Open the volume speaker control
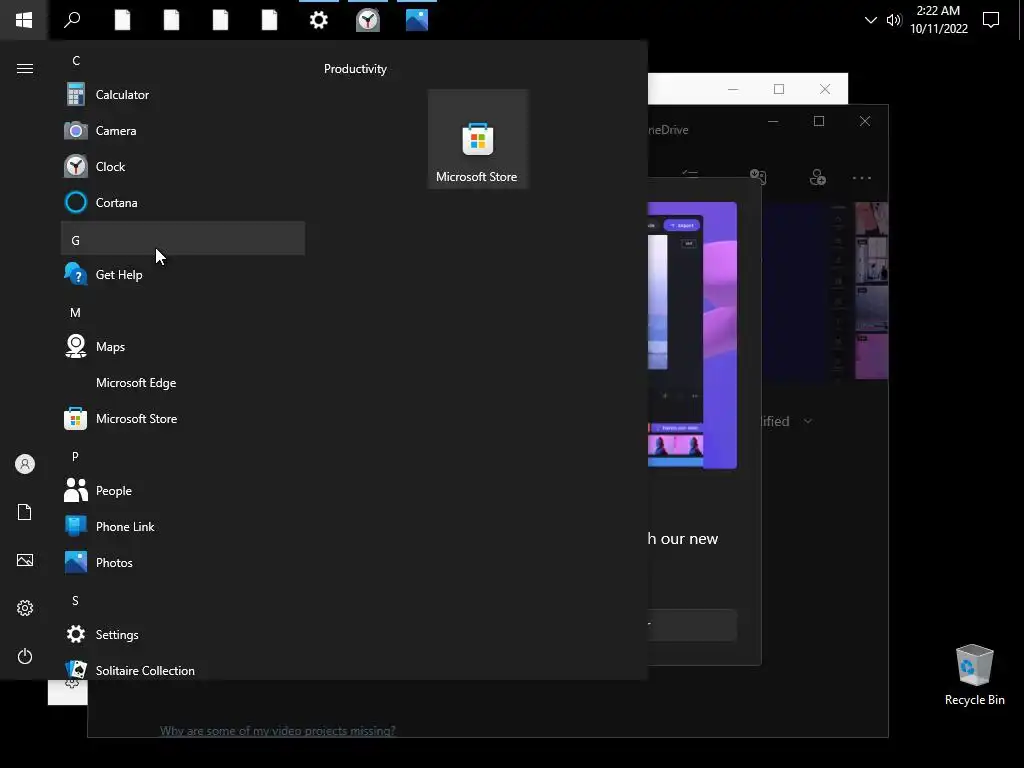This screenshot has width=1024, height=768. (893, 20)
